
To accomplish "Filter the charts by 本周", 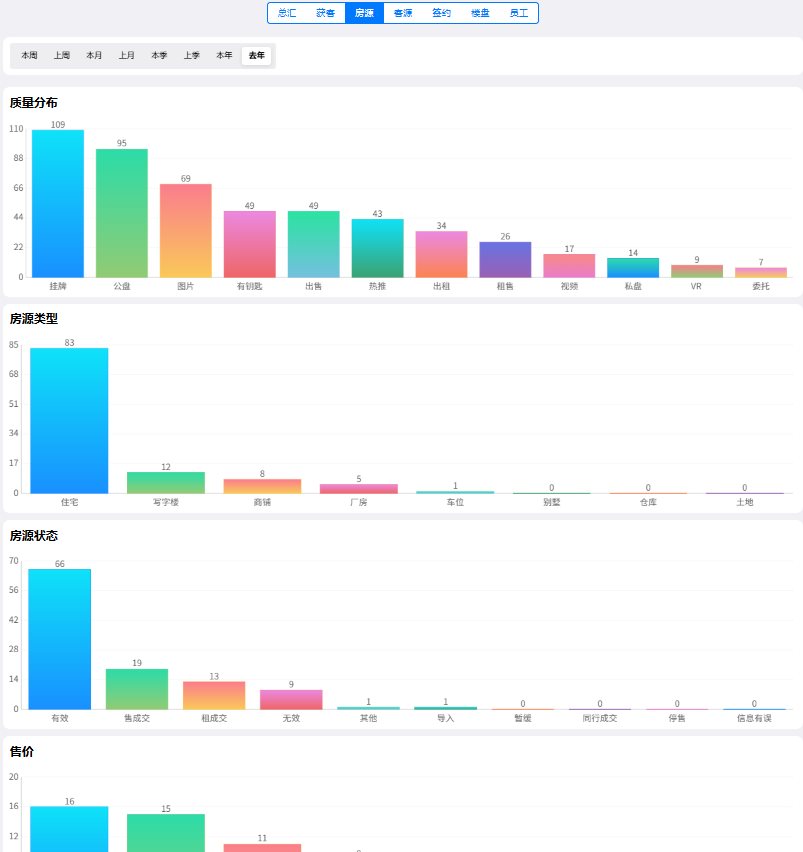I will (x=29, y=55).
